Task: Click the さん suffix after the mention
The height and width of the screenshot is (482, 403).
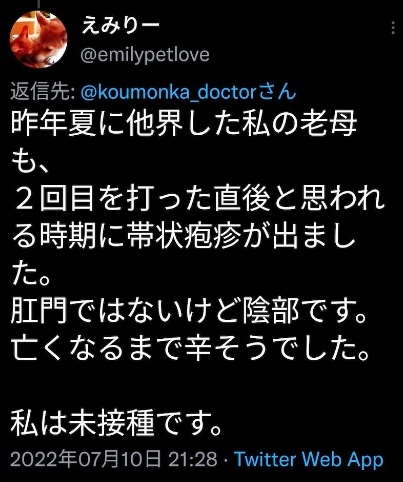Action: click(277, 92)
